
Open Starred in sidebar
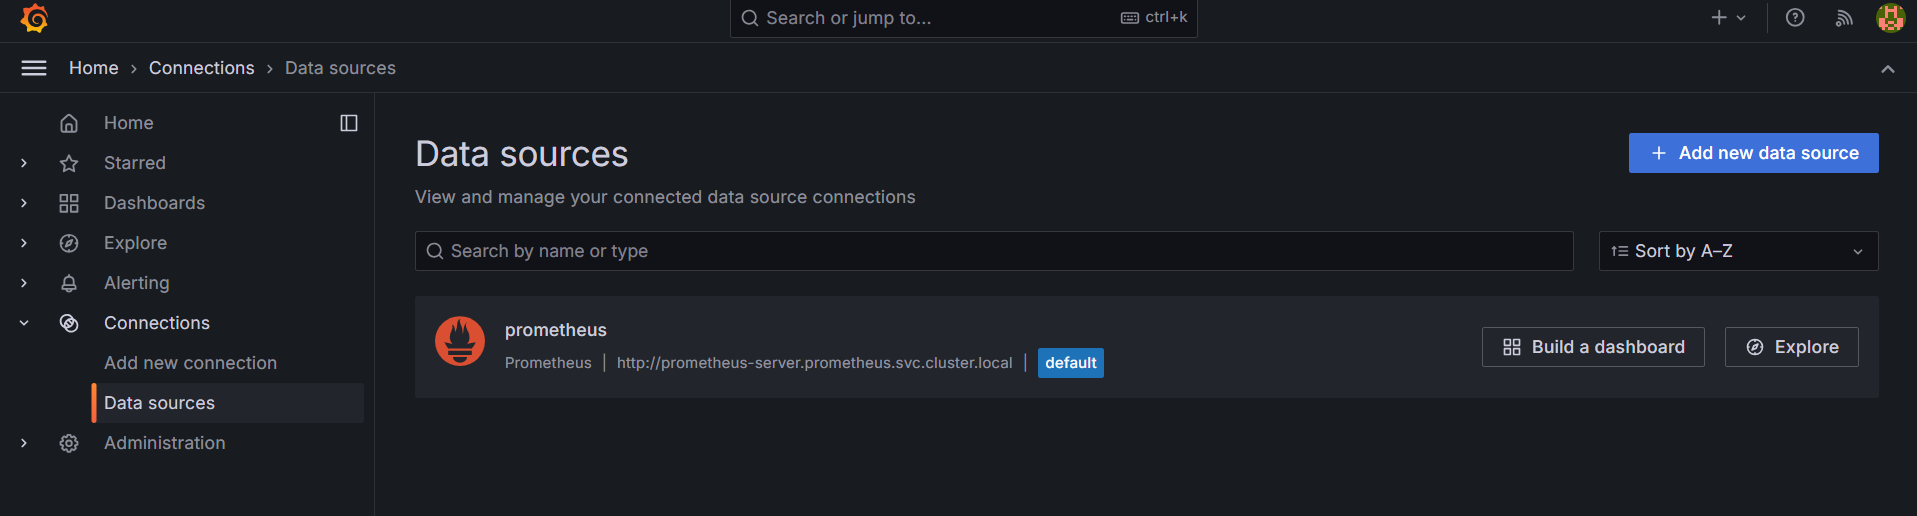135,163
